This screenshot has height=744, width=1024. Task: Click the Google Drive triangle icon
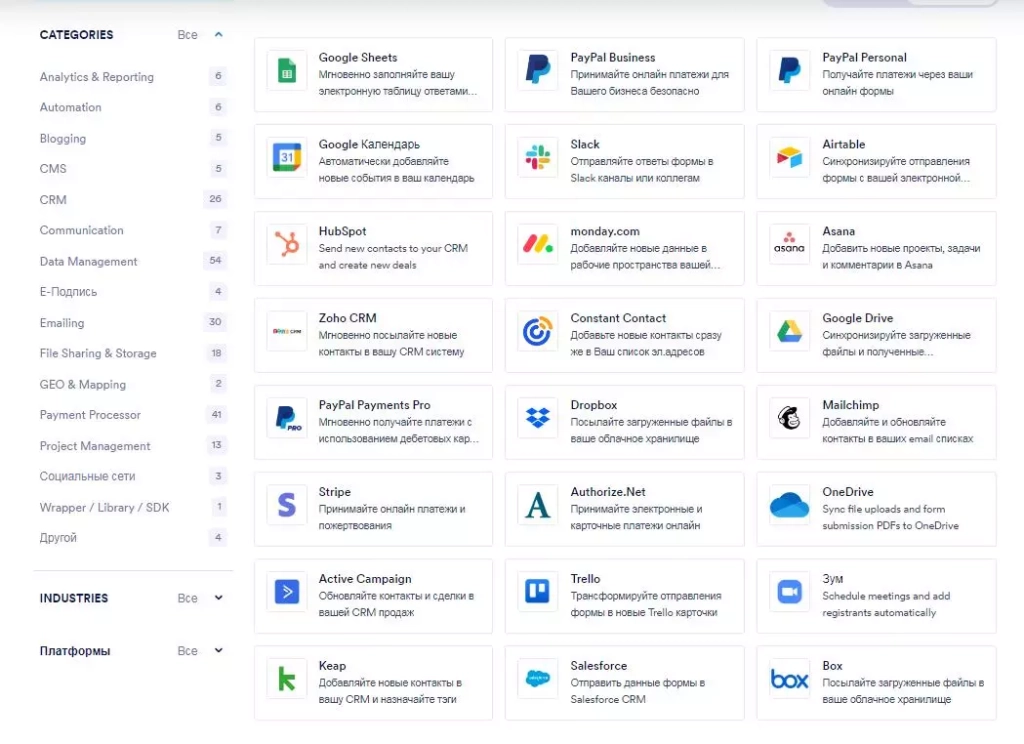(x=790, y=331)
